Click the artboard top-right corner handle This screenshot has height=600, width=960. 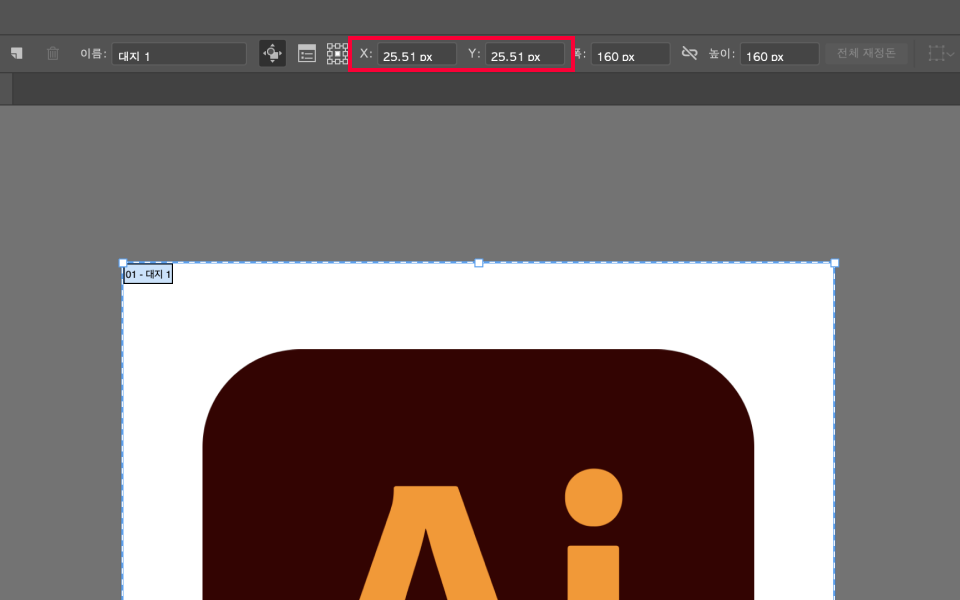834,263
